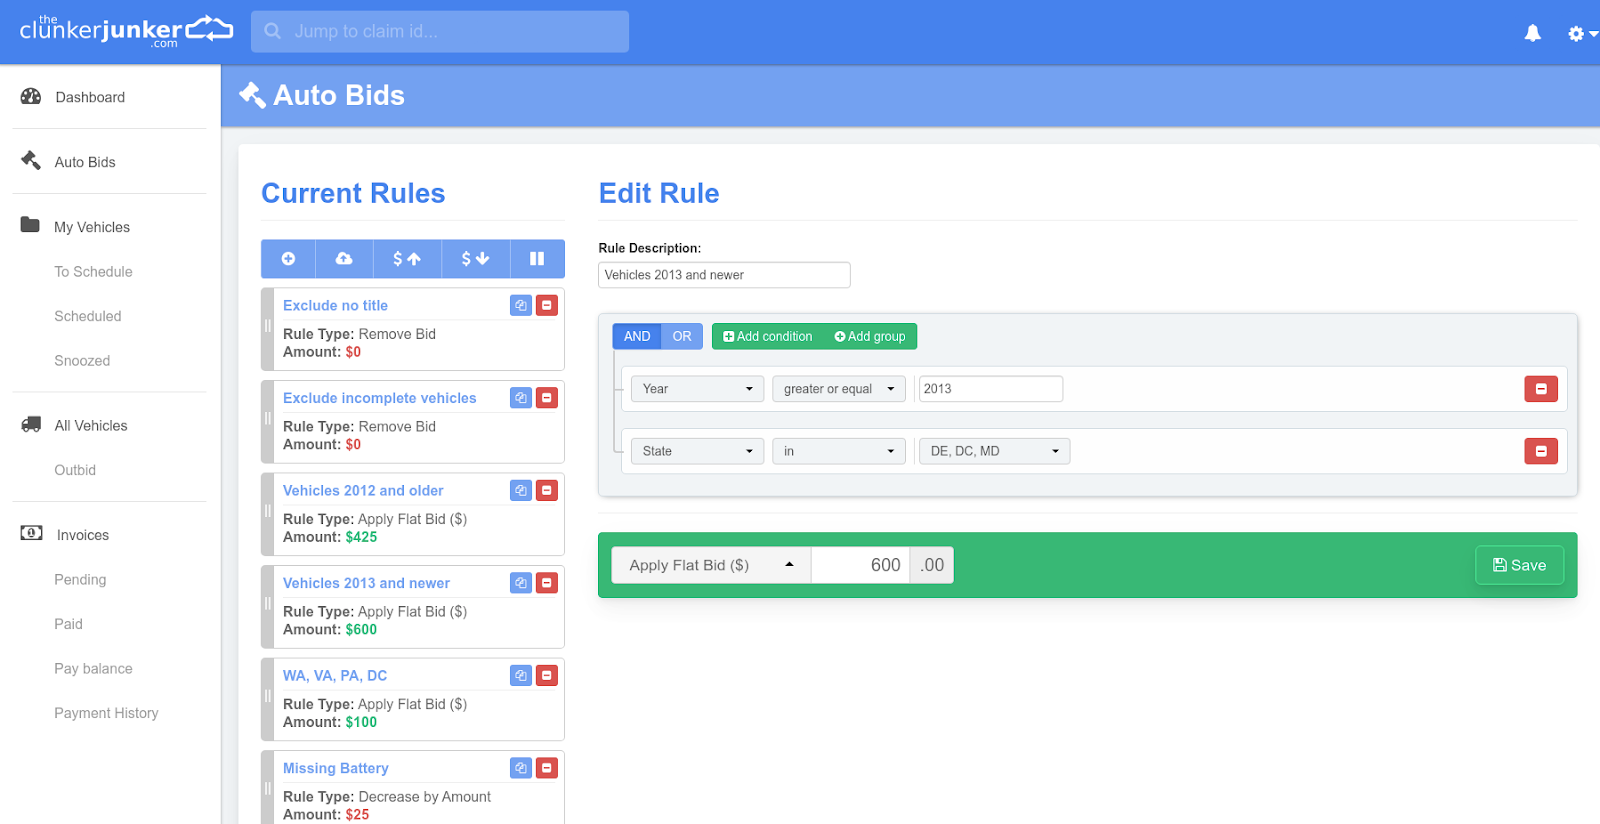Open the 'in' operator dropdown
This screenshot has width=1600, height=824.
click(x=839, y=451)
